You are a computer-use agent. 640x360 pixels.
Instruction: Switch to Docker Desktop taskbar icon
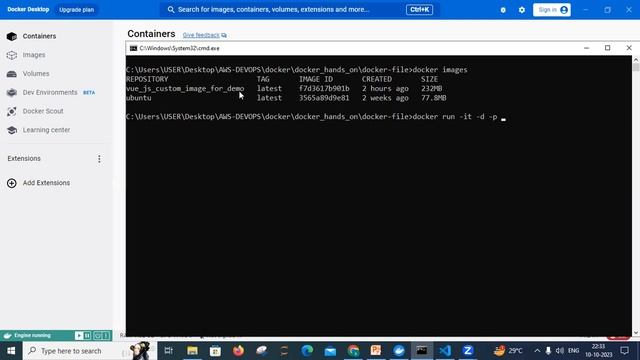coord(399,351)
